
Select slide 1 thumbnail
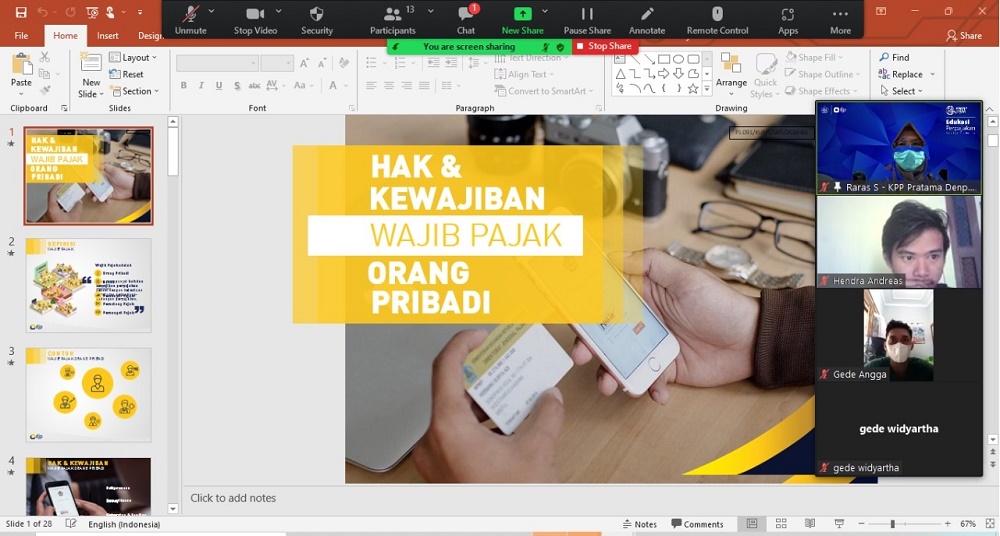coord(89,175)
